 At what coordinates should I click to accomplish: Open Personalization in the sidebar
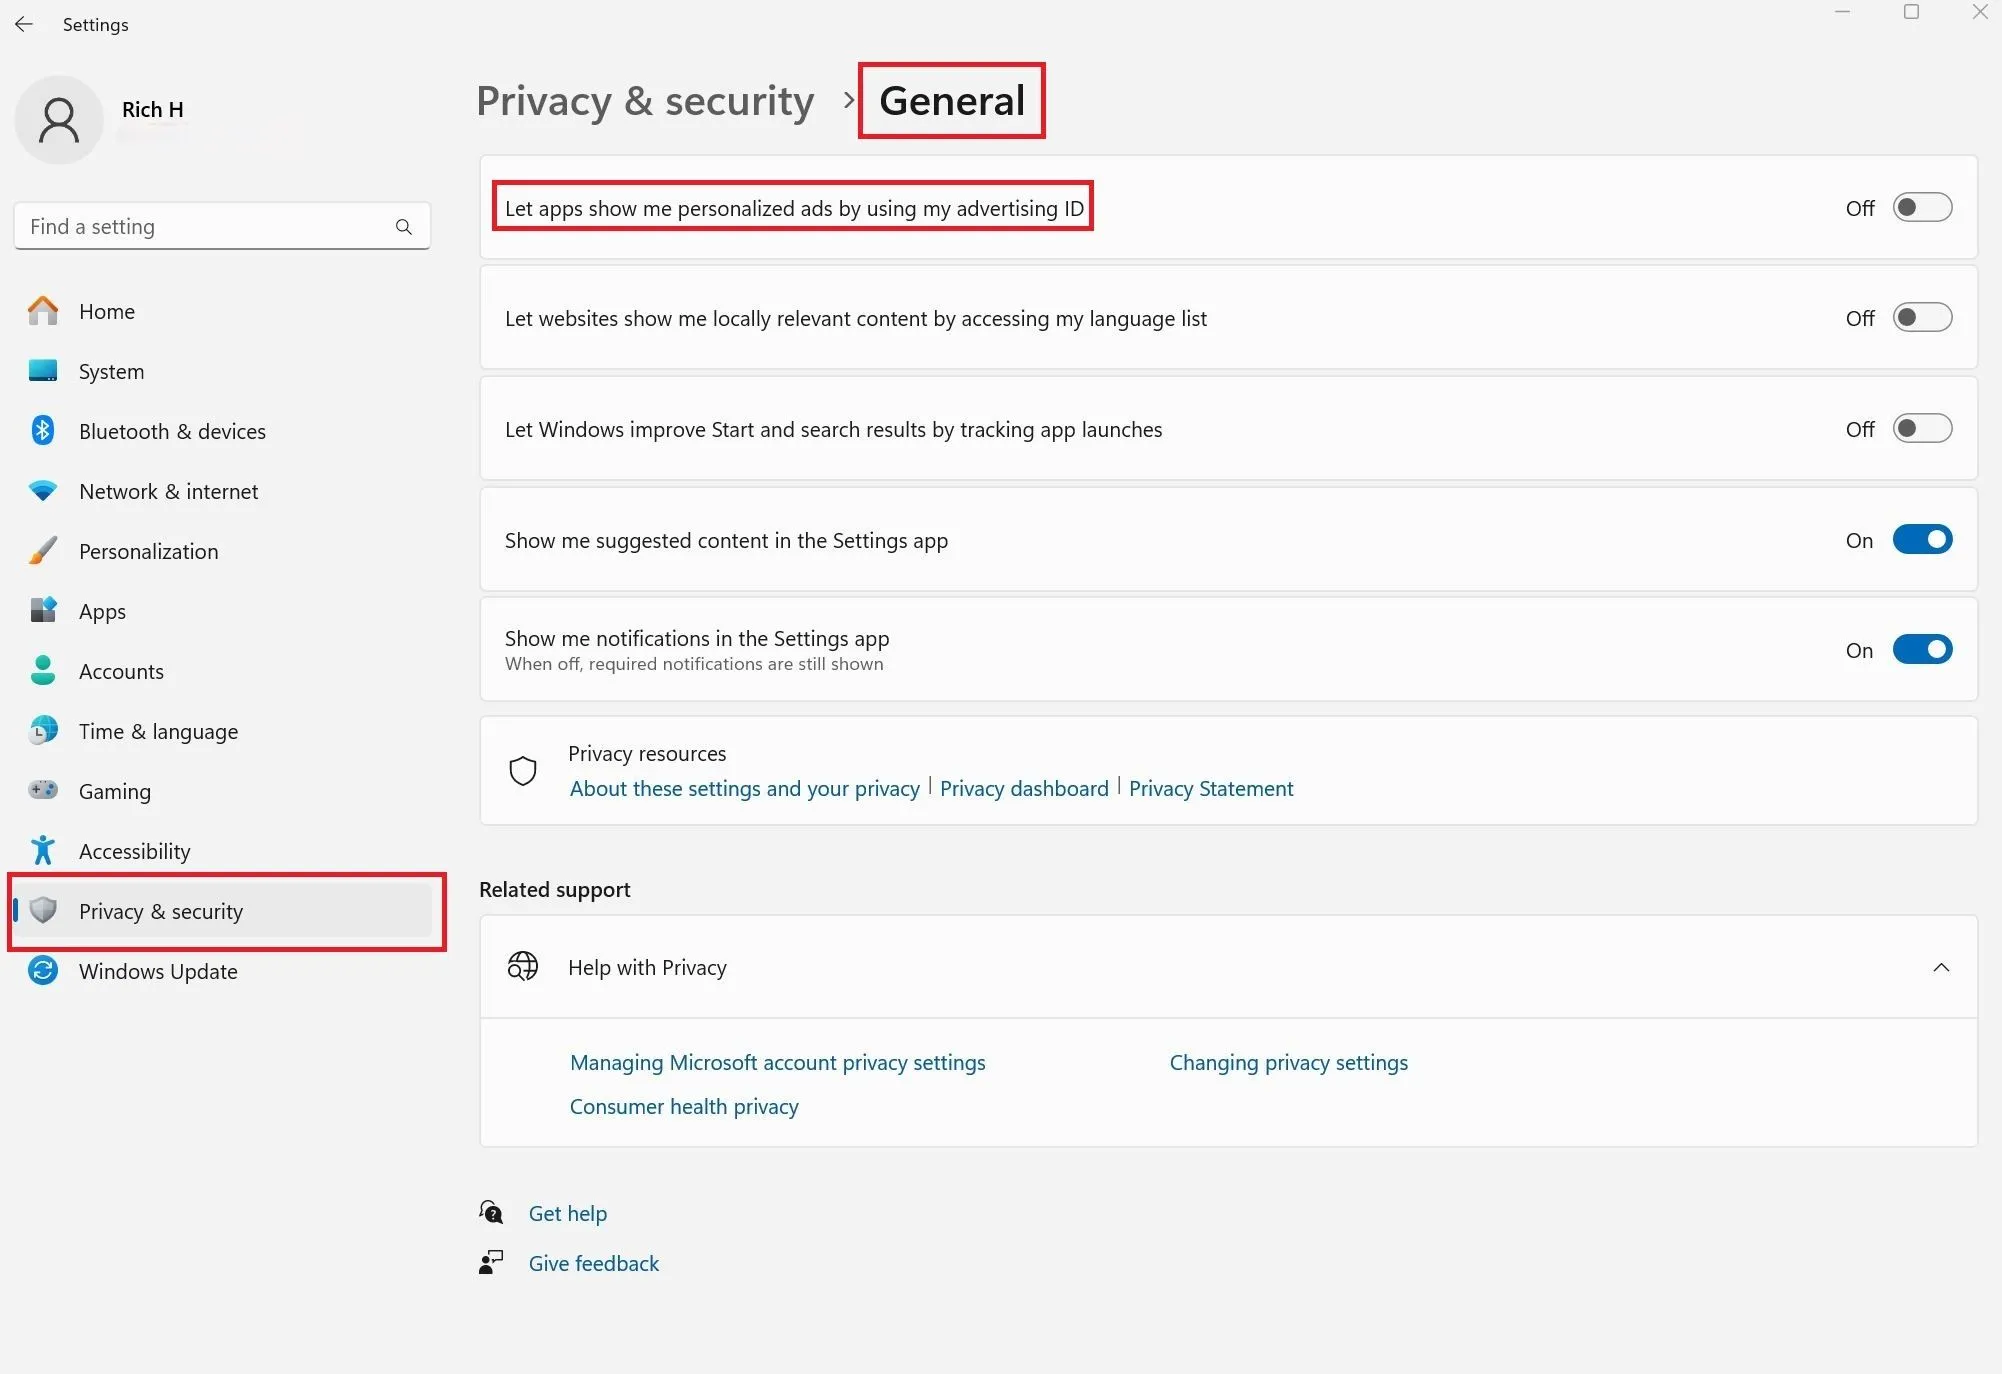pyautogui.click(x=148, y=551)
